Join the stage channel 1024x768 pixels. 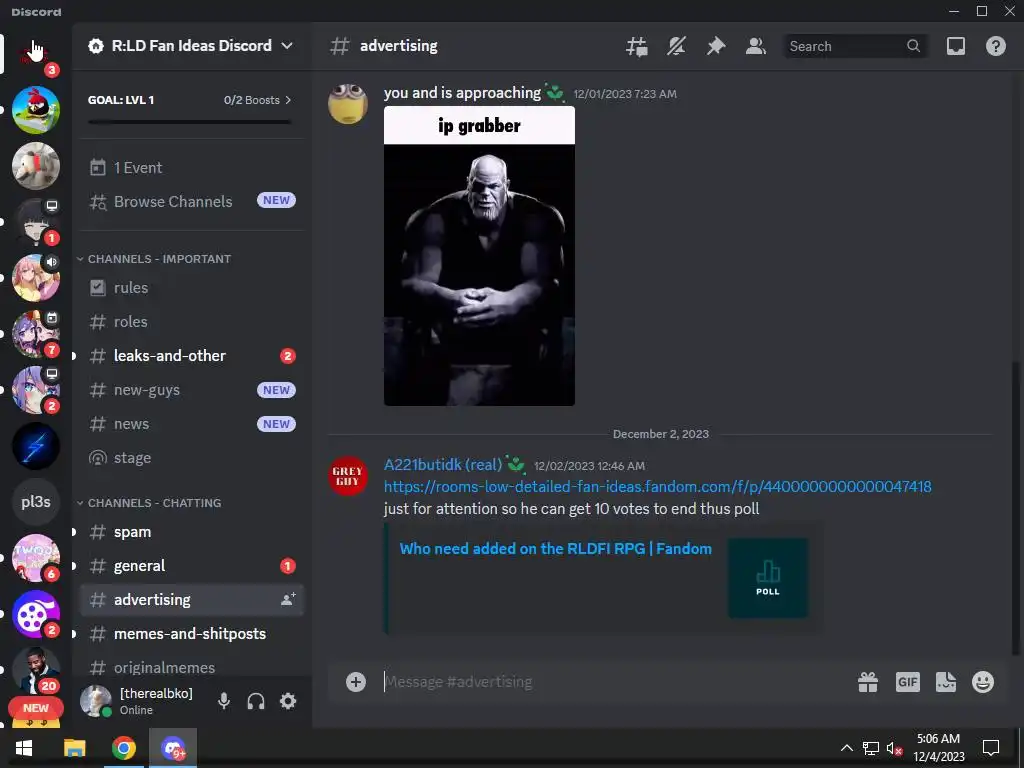(x=191, y=458)
